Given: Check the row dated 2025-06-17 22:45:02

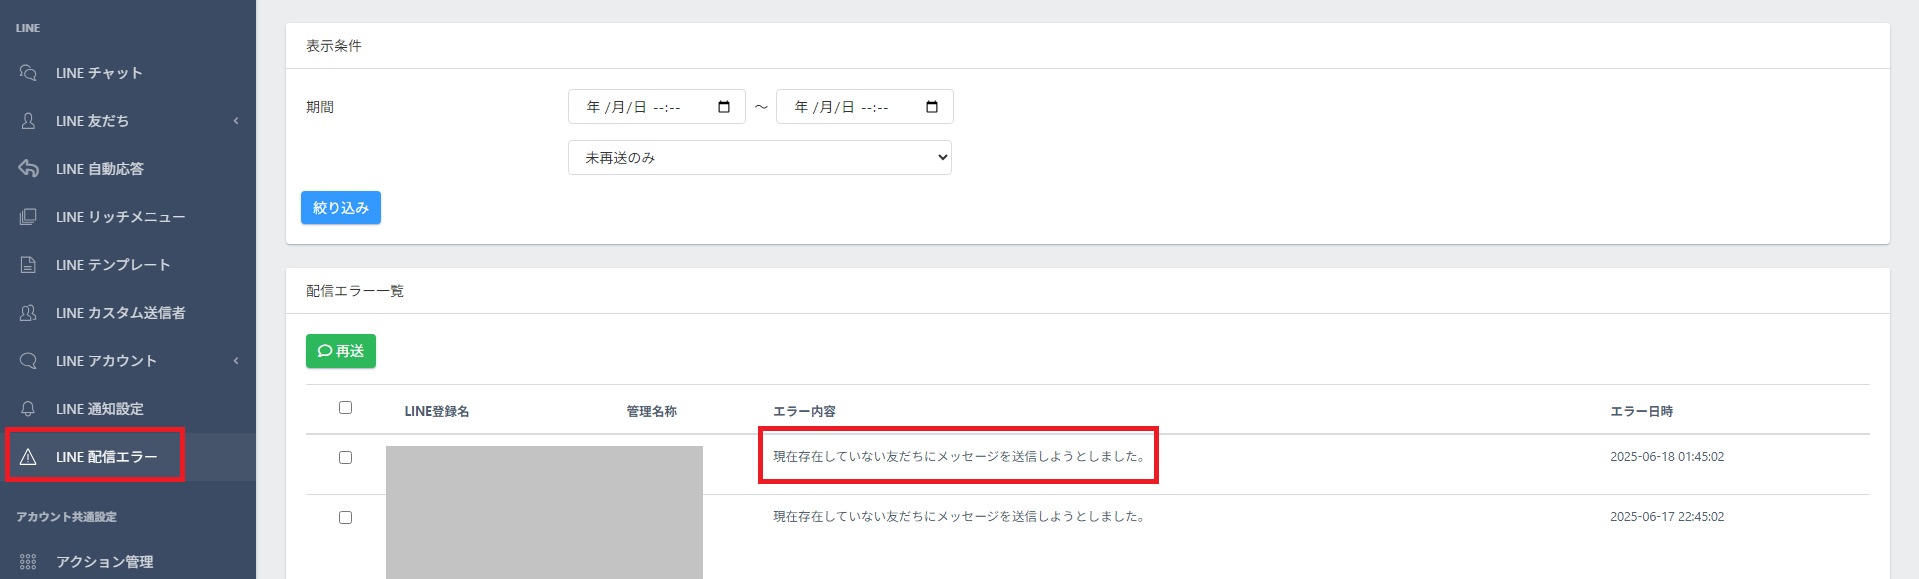Looking at the screenshot, I should pos(345,518).
